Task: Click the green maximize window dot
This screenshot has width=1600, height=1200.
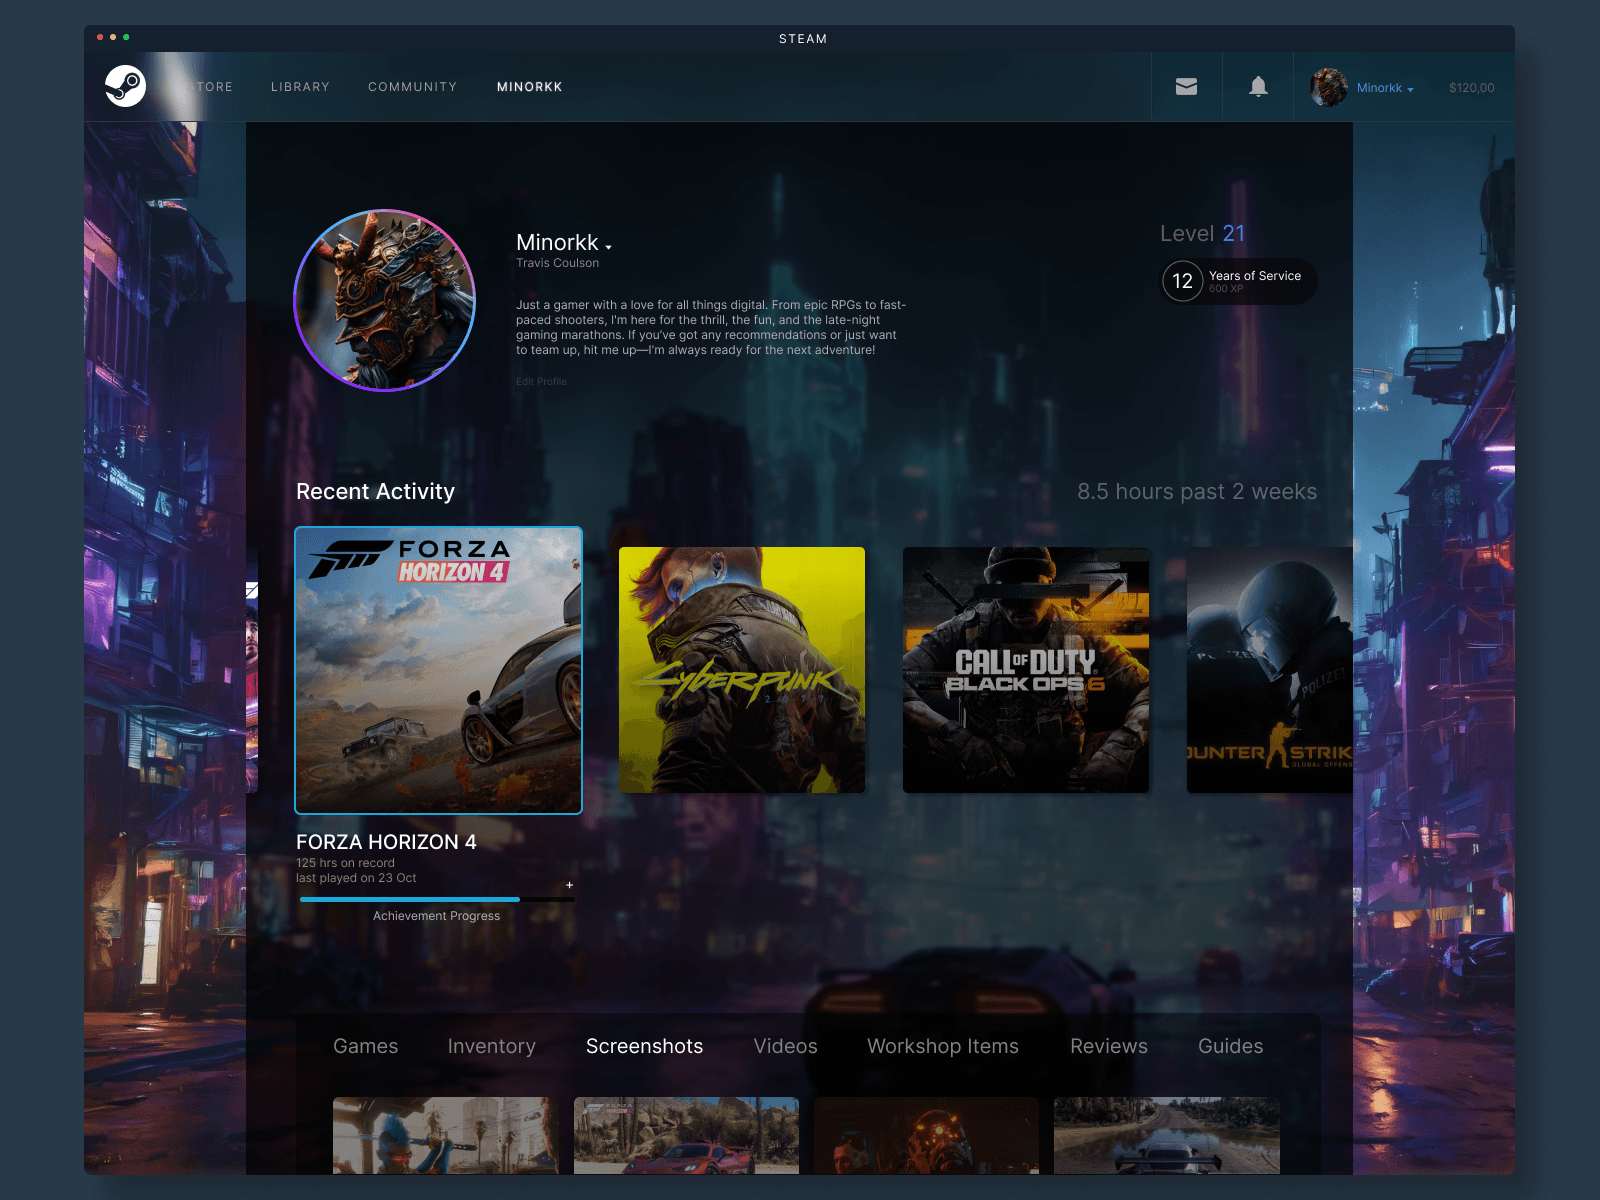Action: [x=126, y=37]
